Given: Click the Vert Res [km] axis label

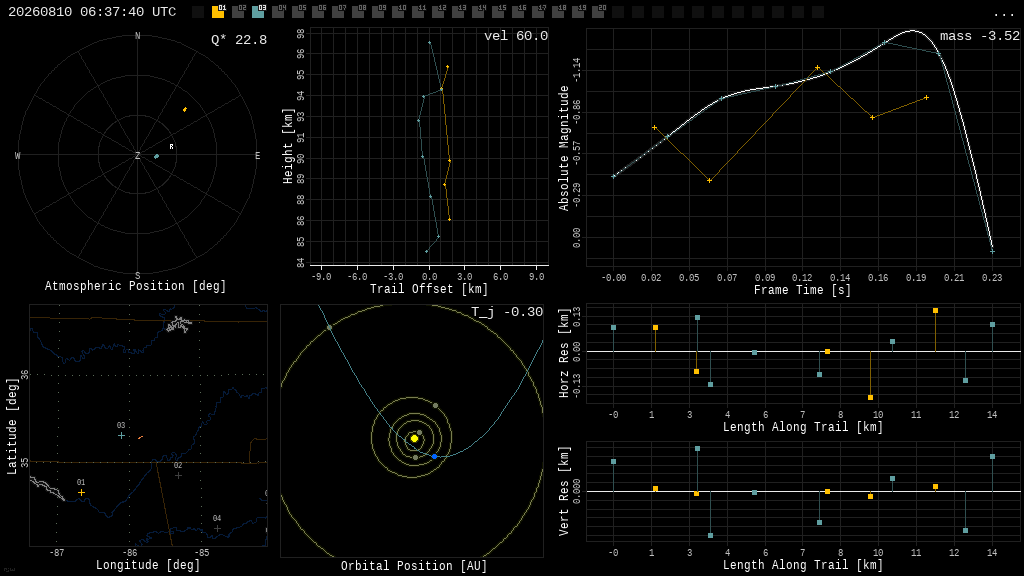Looking at the screenshot, I should pos(564,491).
